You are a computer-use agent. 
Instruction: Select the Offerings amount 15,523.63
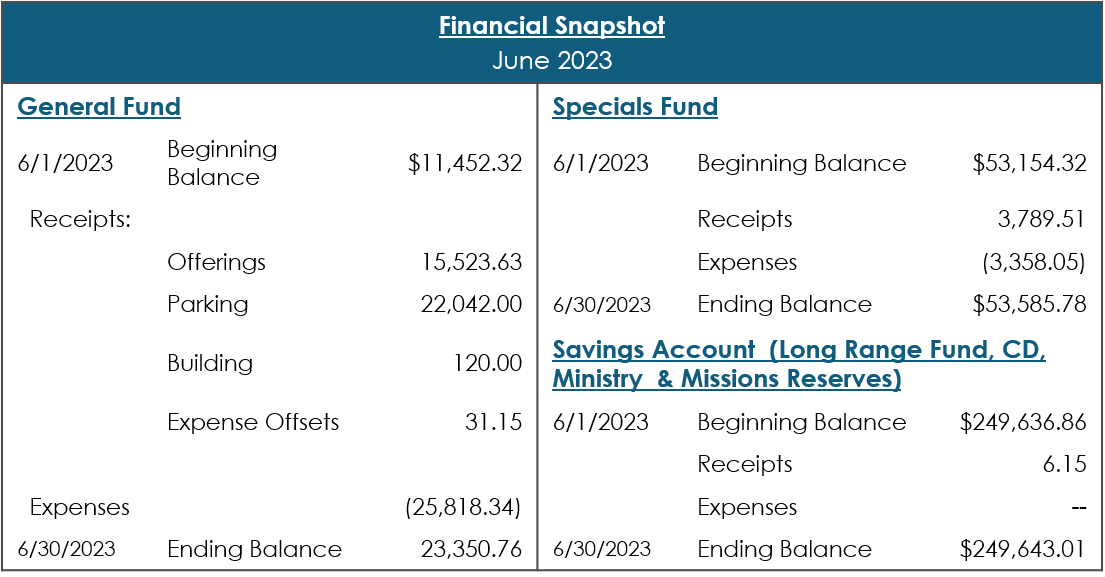click(471, 262)
